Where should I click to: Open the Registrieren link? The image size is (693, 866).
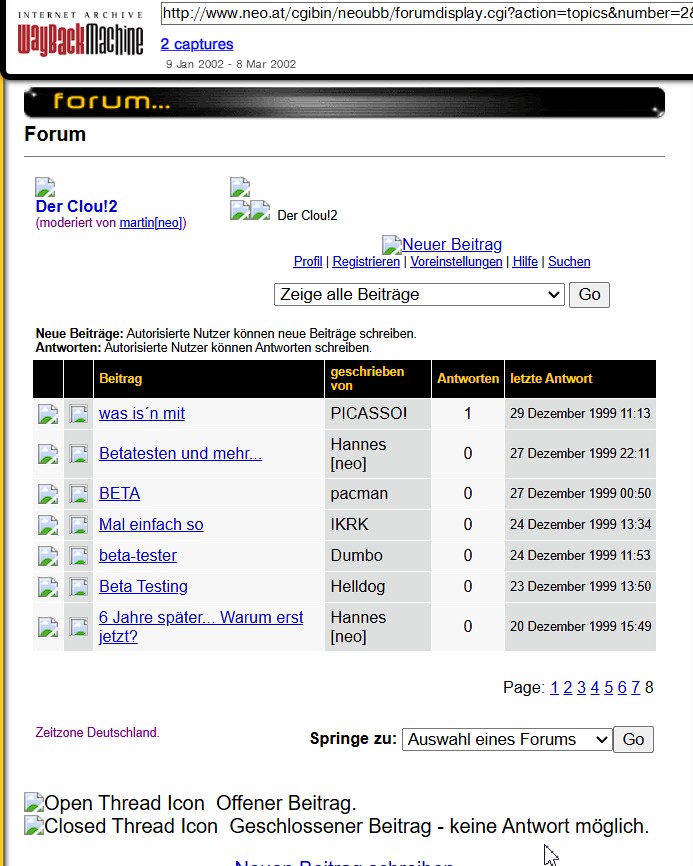click(366, 261)
